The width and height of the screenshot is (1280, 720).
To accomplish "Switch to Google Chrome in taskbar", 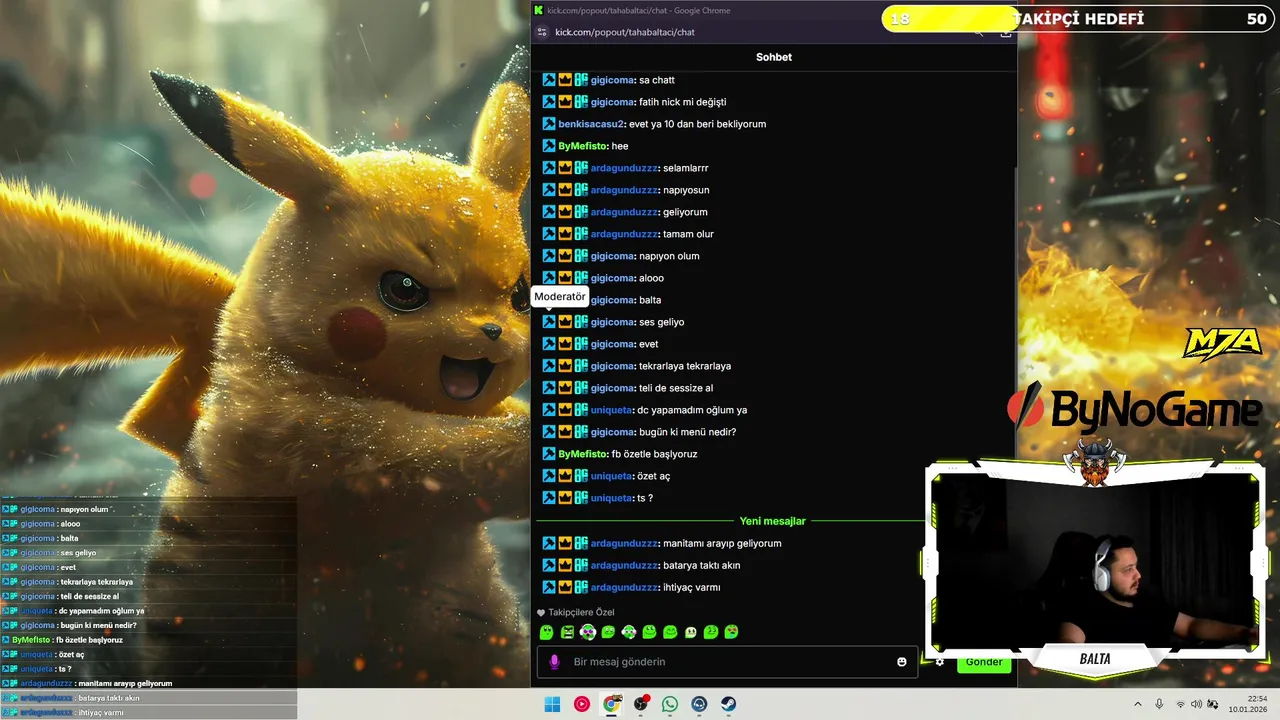I will click(611, 704).
